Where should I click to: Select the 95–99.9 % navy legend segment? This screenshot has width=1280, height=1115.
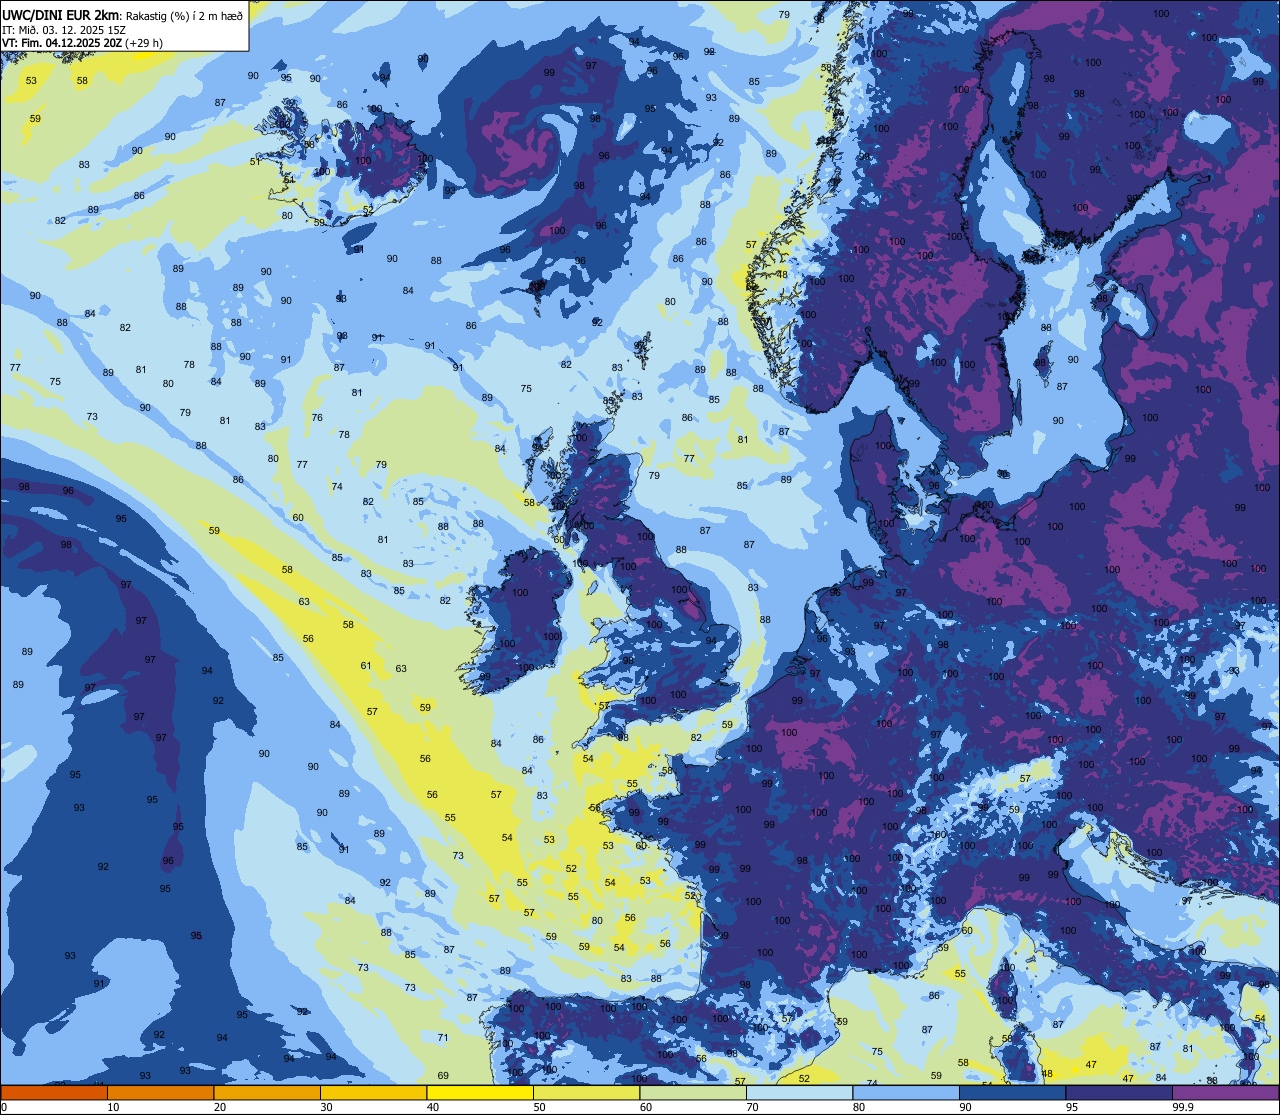[1119, 1093]
